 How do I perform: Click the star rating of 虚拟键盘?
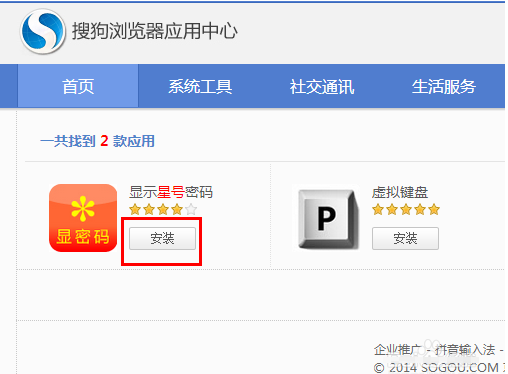tap(406, 209)
